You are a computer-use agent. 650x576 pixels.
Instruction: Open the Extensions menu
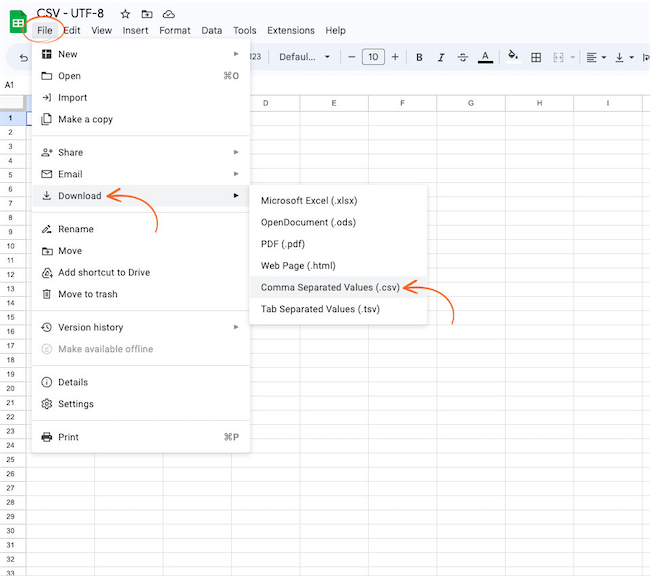coord(291,30)
